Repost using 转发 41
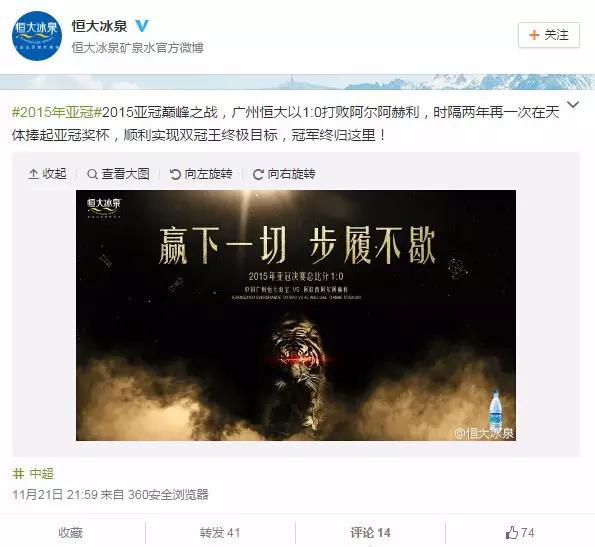The image size is (595, 547). pyautogui.click(x=220, y=533)
